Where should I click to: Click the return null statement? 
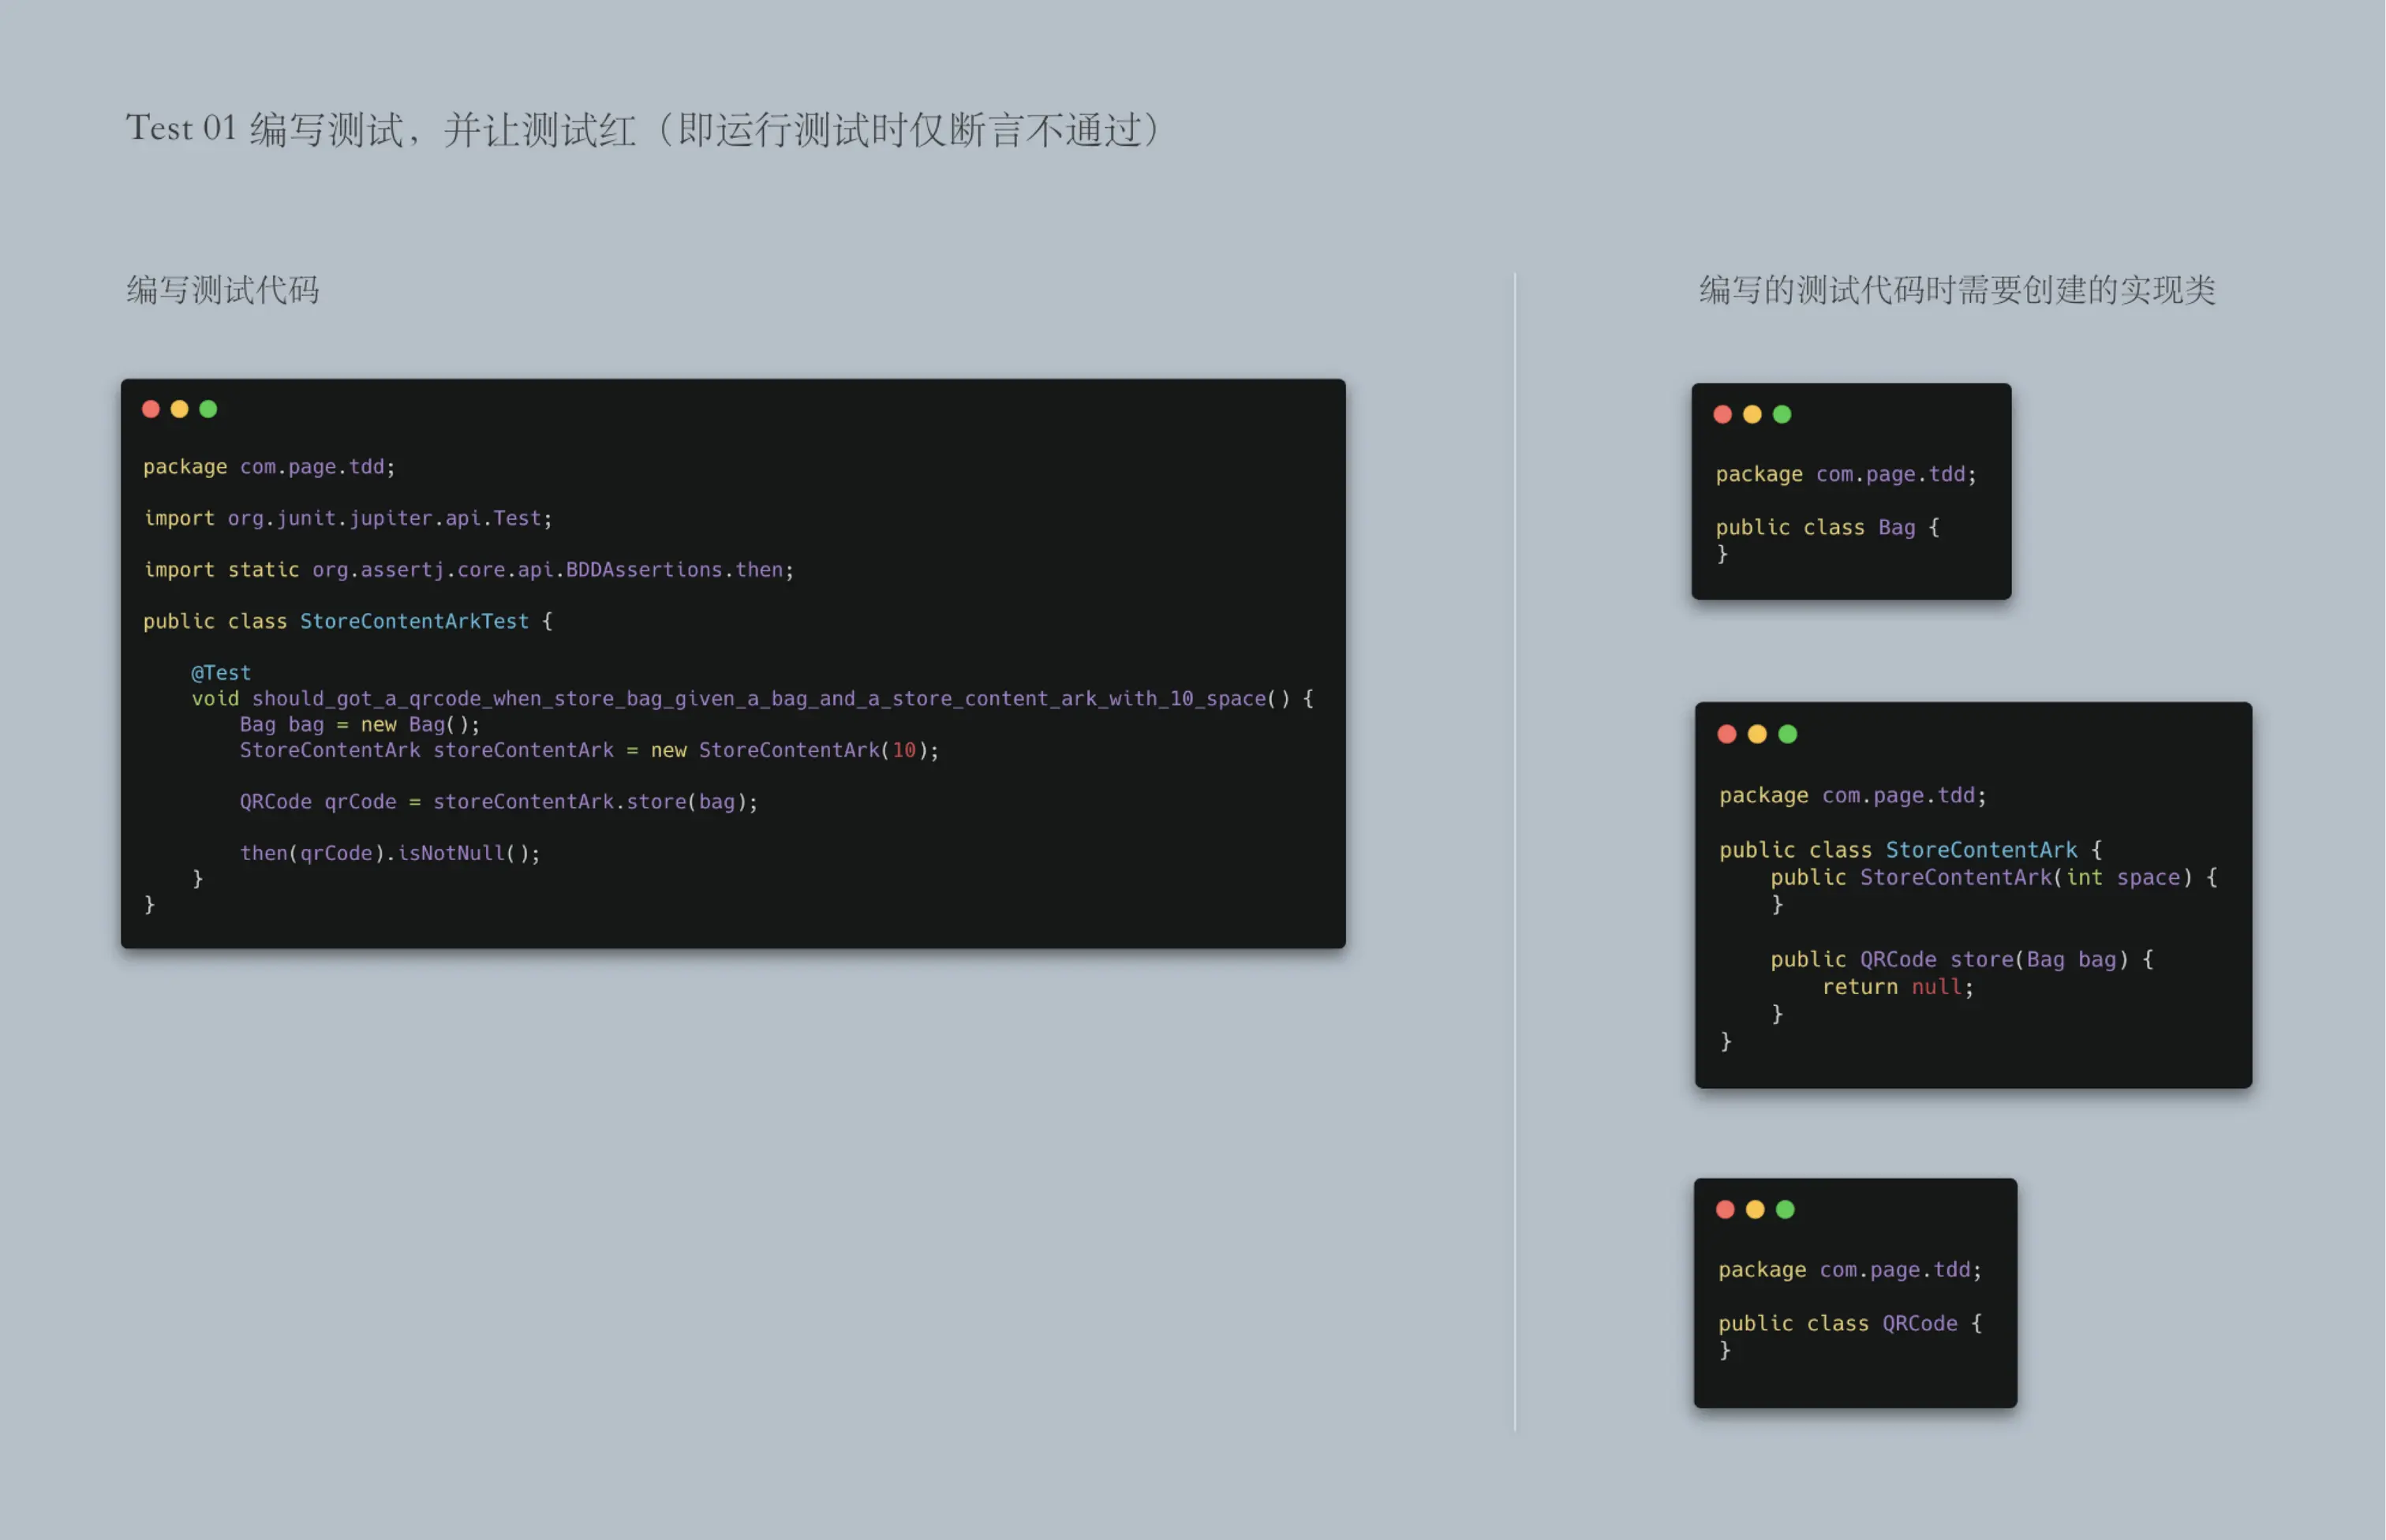1897,987
